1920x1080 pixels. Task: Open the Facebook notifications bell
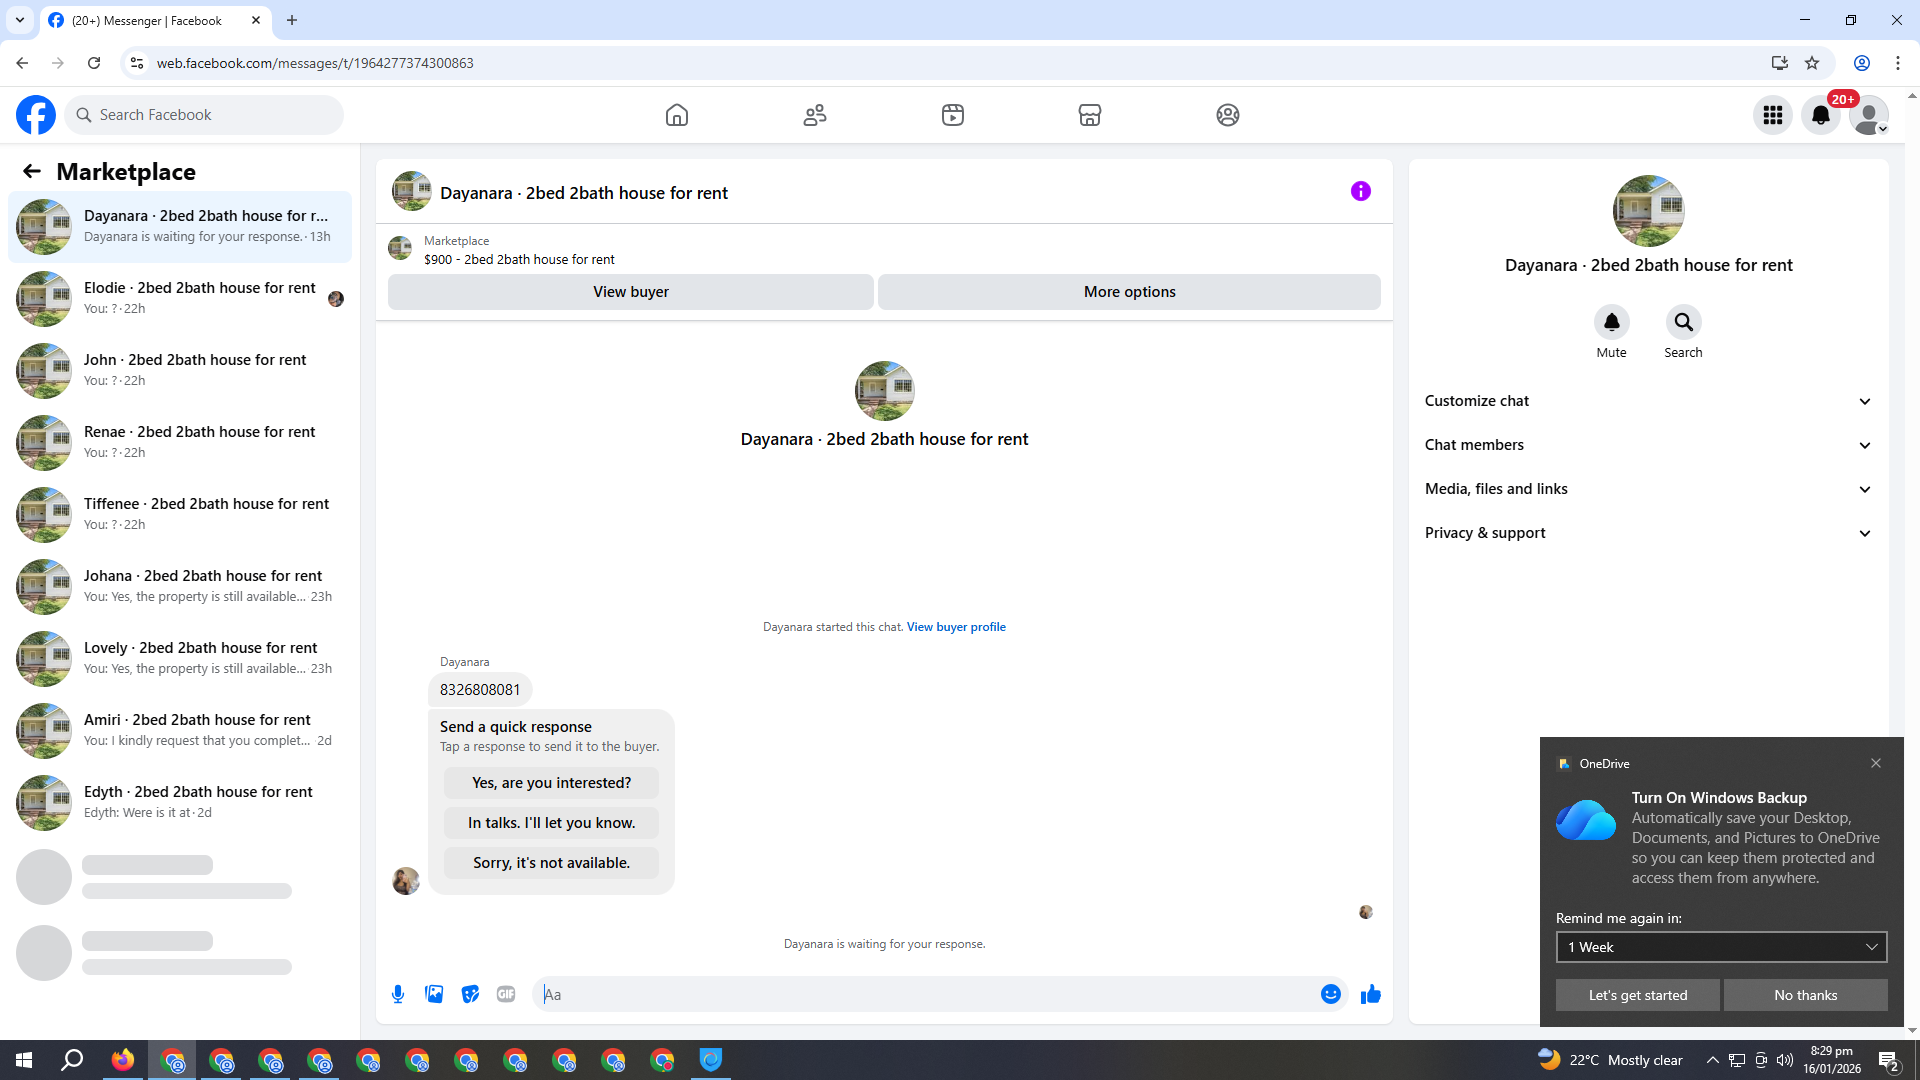coord(1820,115)
